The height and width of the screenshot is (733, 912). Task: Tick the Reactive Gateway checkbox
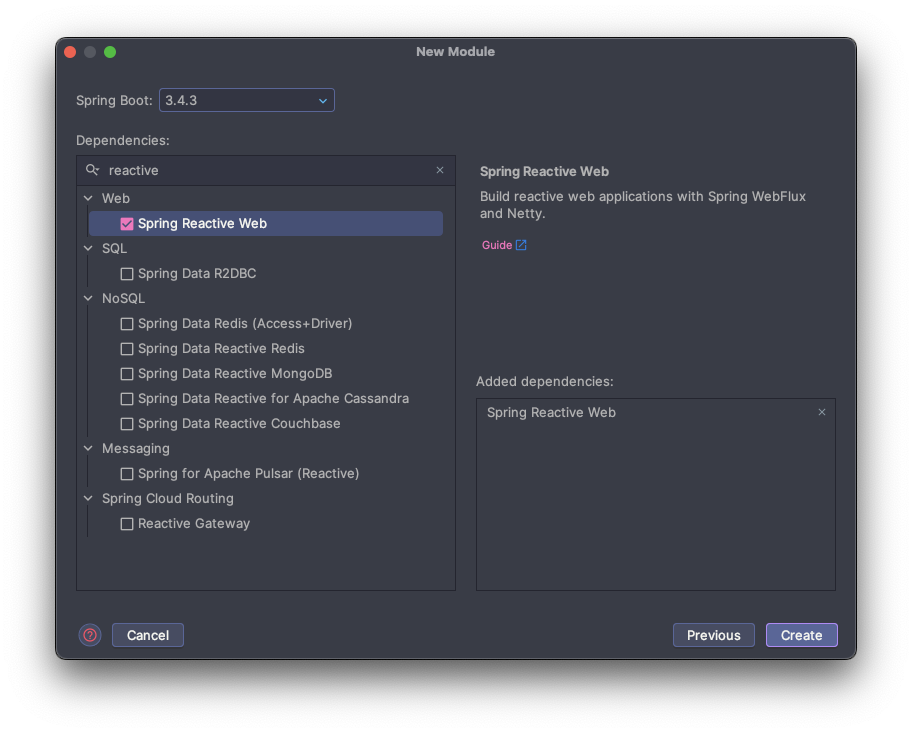[x=127, y=524]
